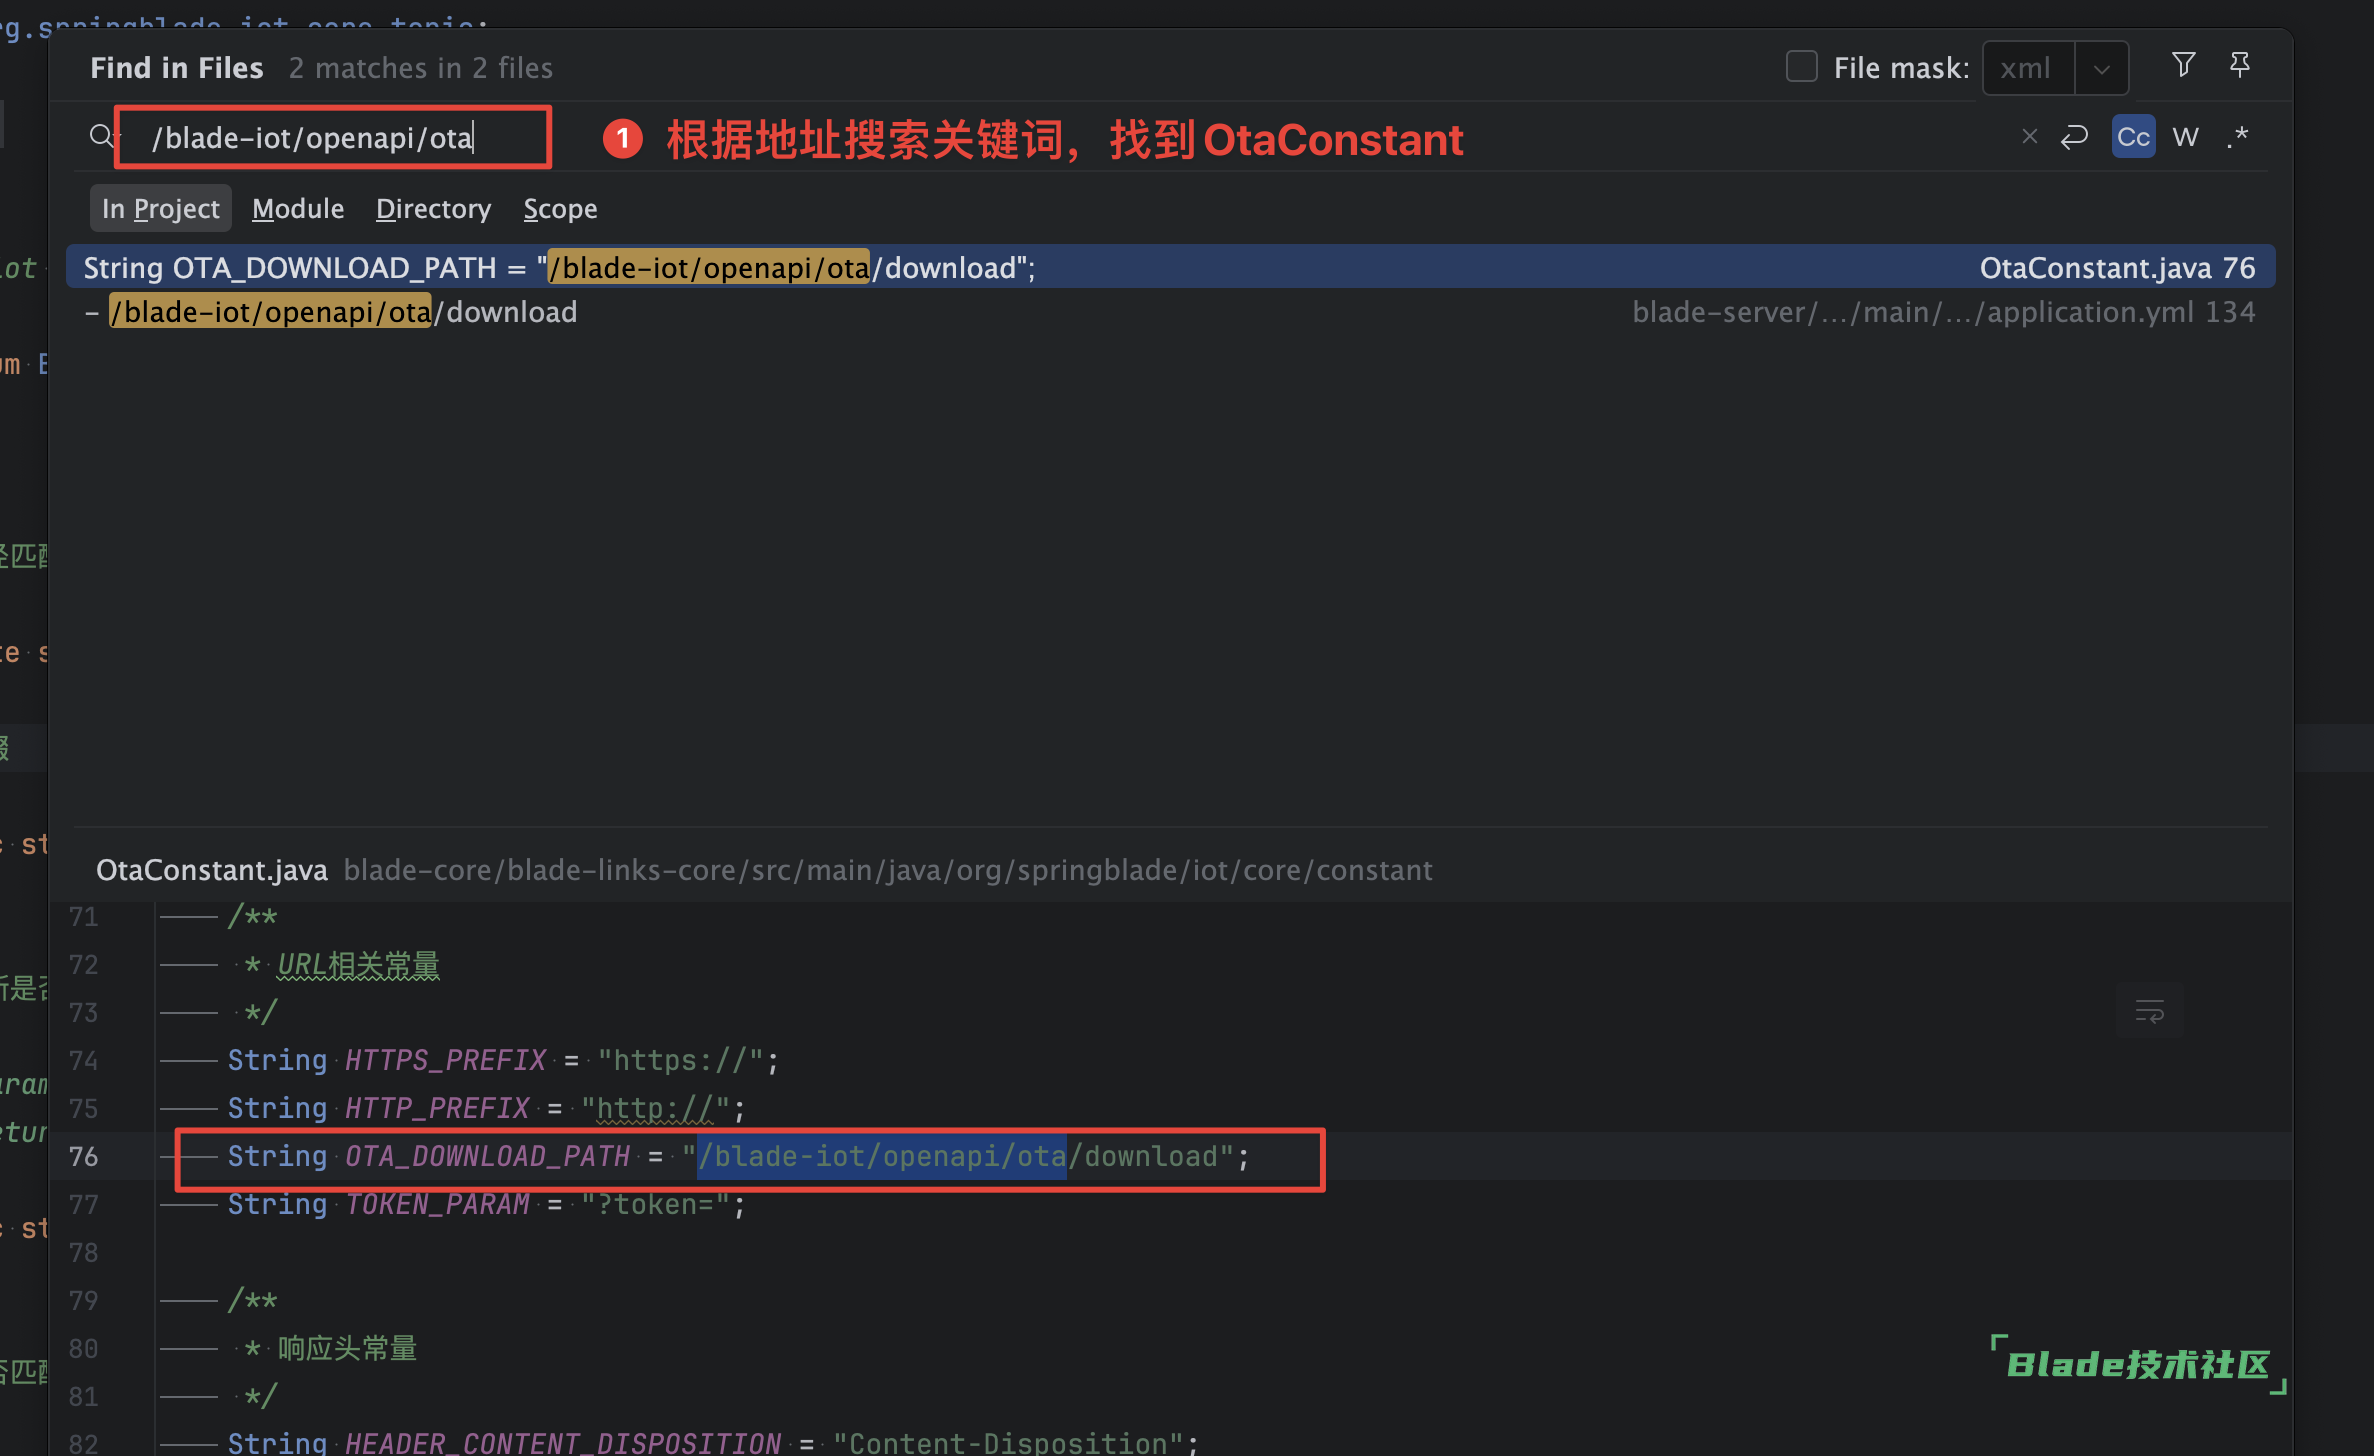Image resolution: width=2374 pixels, height=1456 pixels.
Task: Toggle Match Case (Cc) option
Action: 2133,136
